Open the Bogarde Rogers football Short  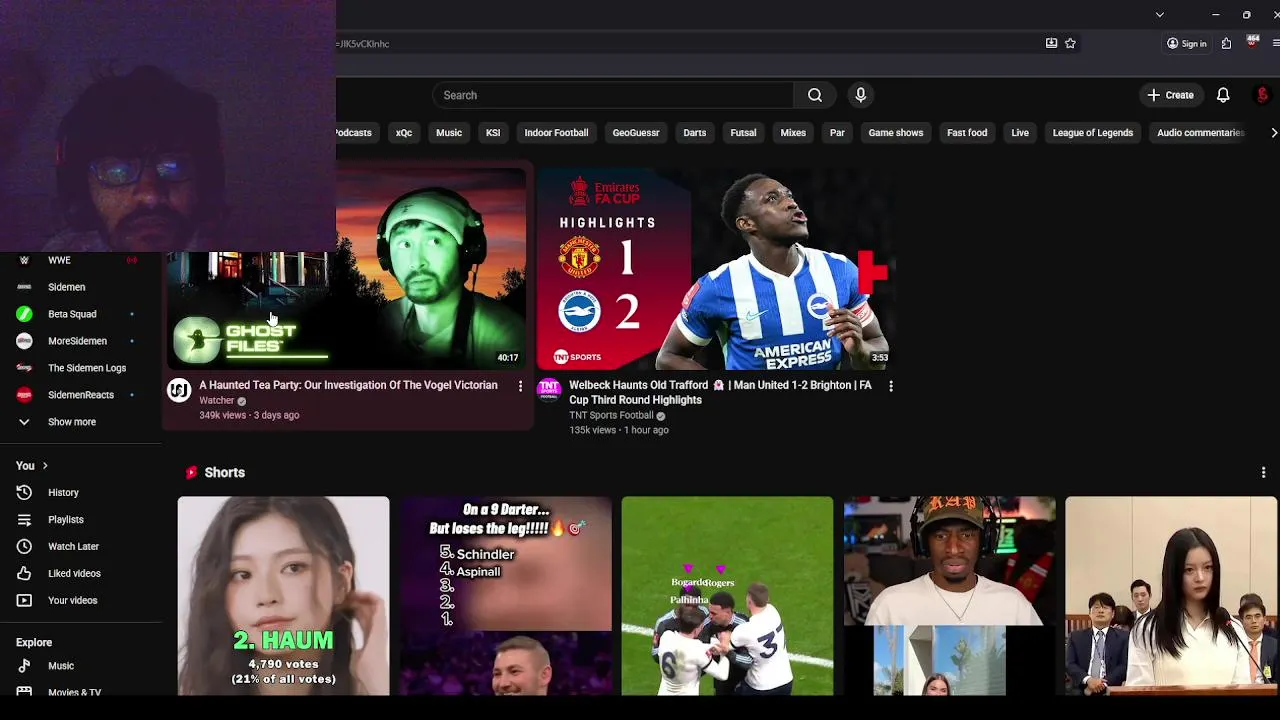(x=727, y=596)
